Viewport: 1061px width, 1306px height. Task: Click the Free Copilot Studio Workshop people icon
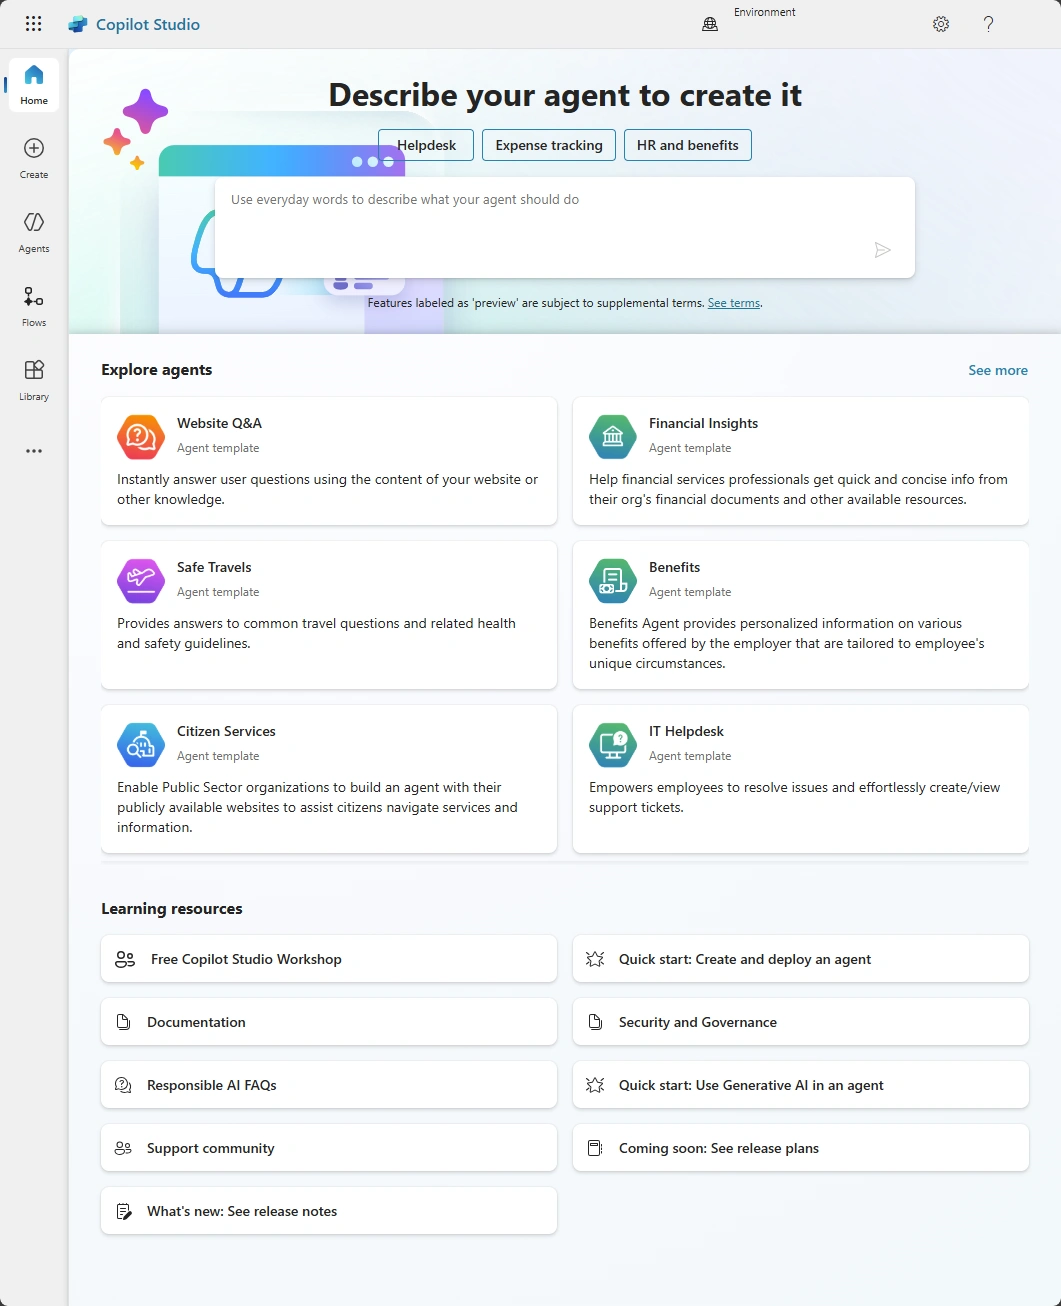(125, 959)
